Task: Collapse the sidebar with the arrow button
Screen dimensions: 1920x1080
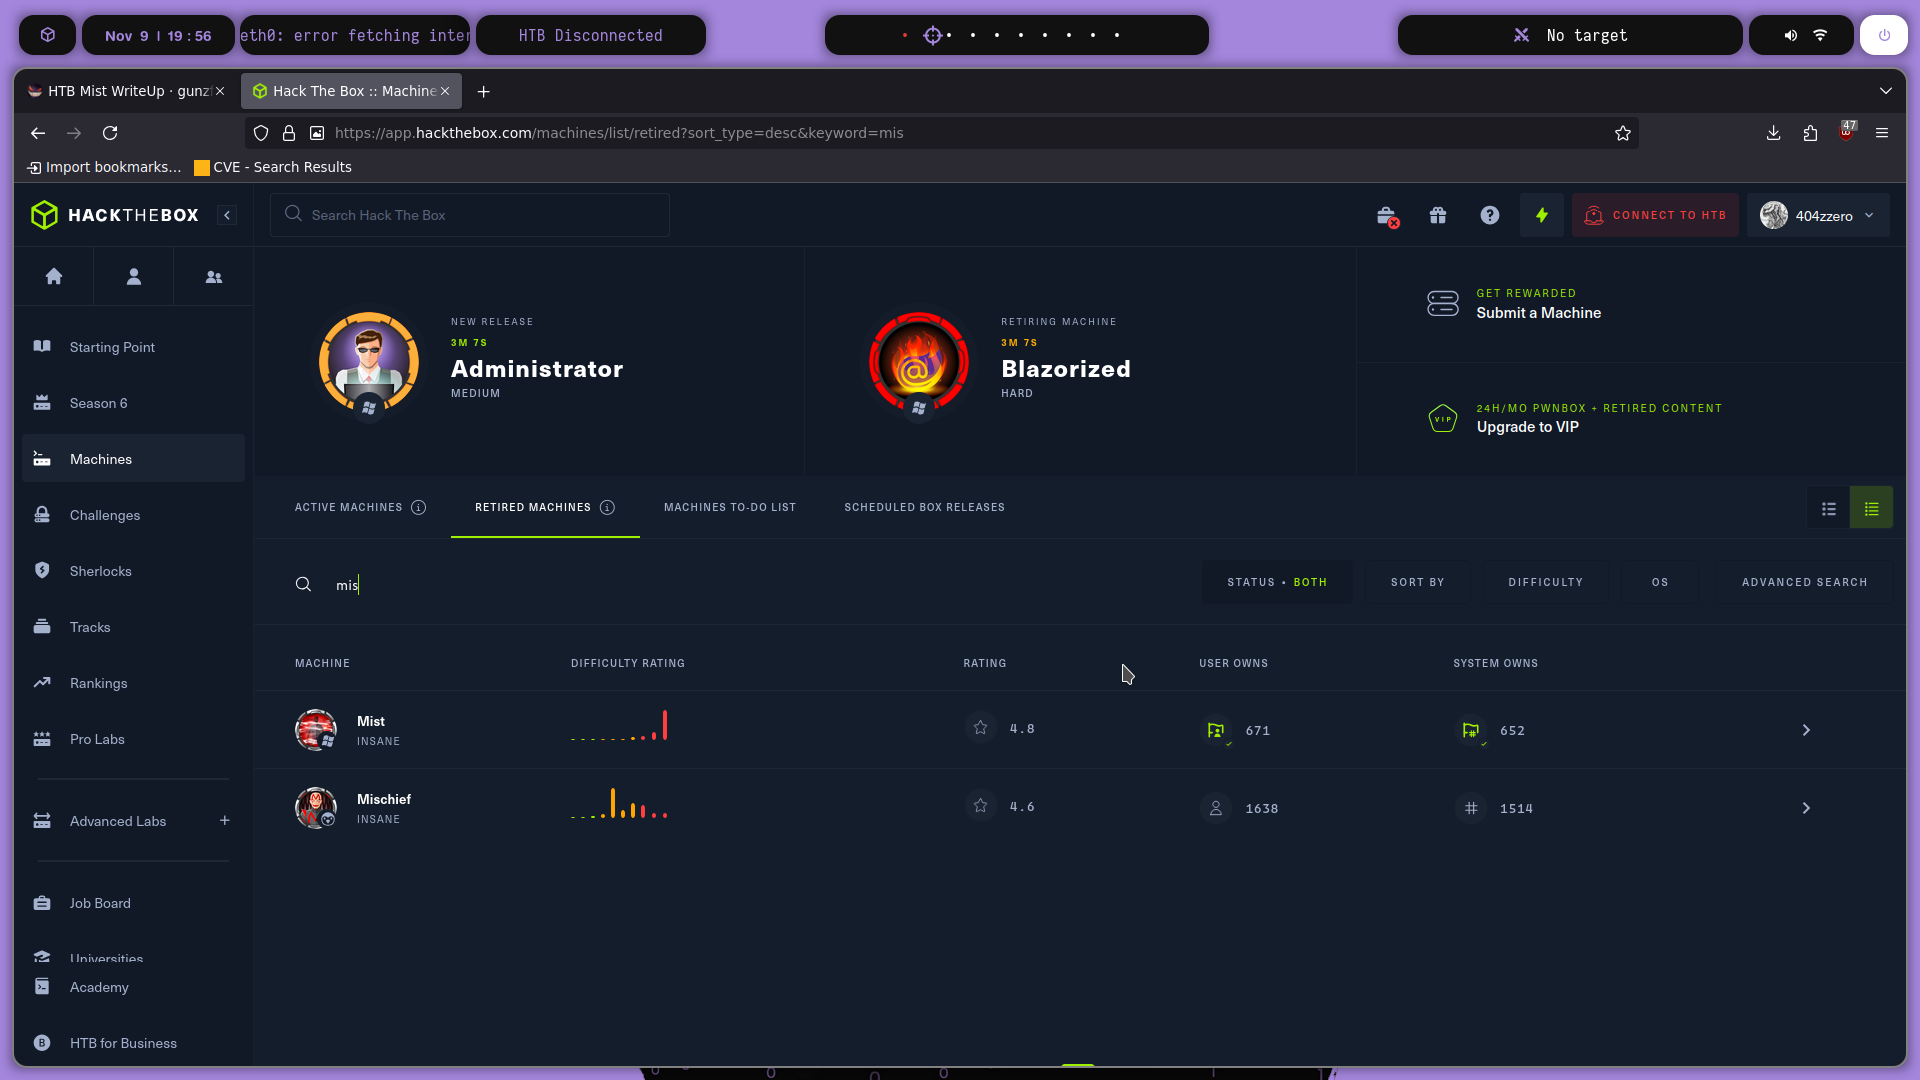Action: pyautogui.click(x=227, y=215)
